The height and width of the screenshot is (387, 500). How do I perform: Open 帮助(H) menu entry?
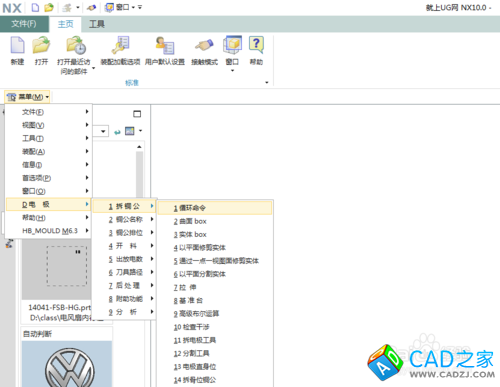tap(48, 218)
